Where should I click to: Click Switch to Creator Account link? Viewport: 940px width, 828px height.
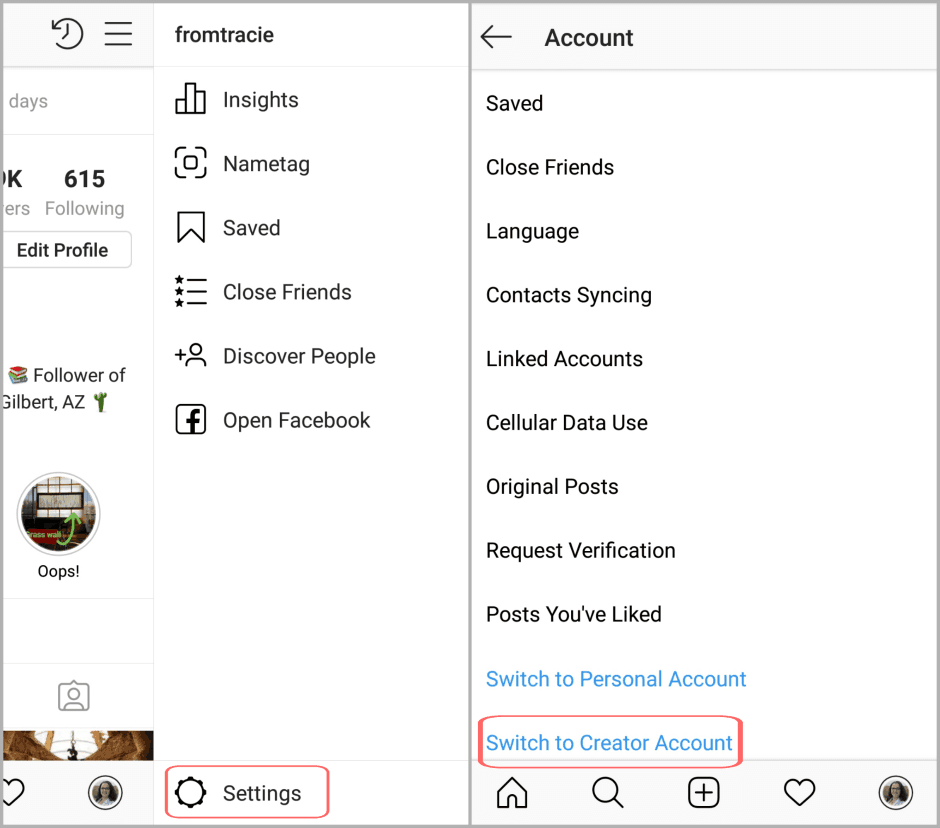click(609, 743)
